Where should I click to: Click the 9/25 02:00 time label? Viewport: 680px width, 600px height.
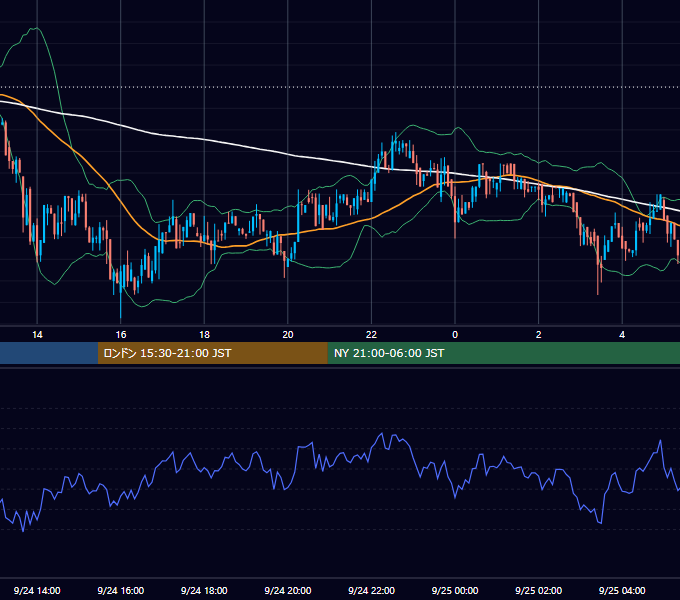pos(539,590)
